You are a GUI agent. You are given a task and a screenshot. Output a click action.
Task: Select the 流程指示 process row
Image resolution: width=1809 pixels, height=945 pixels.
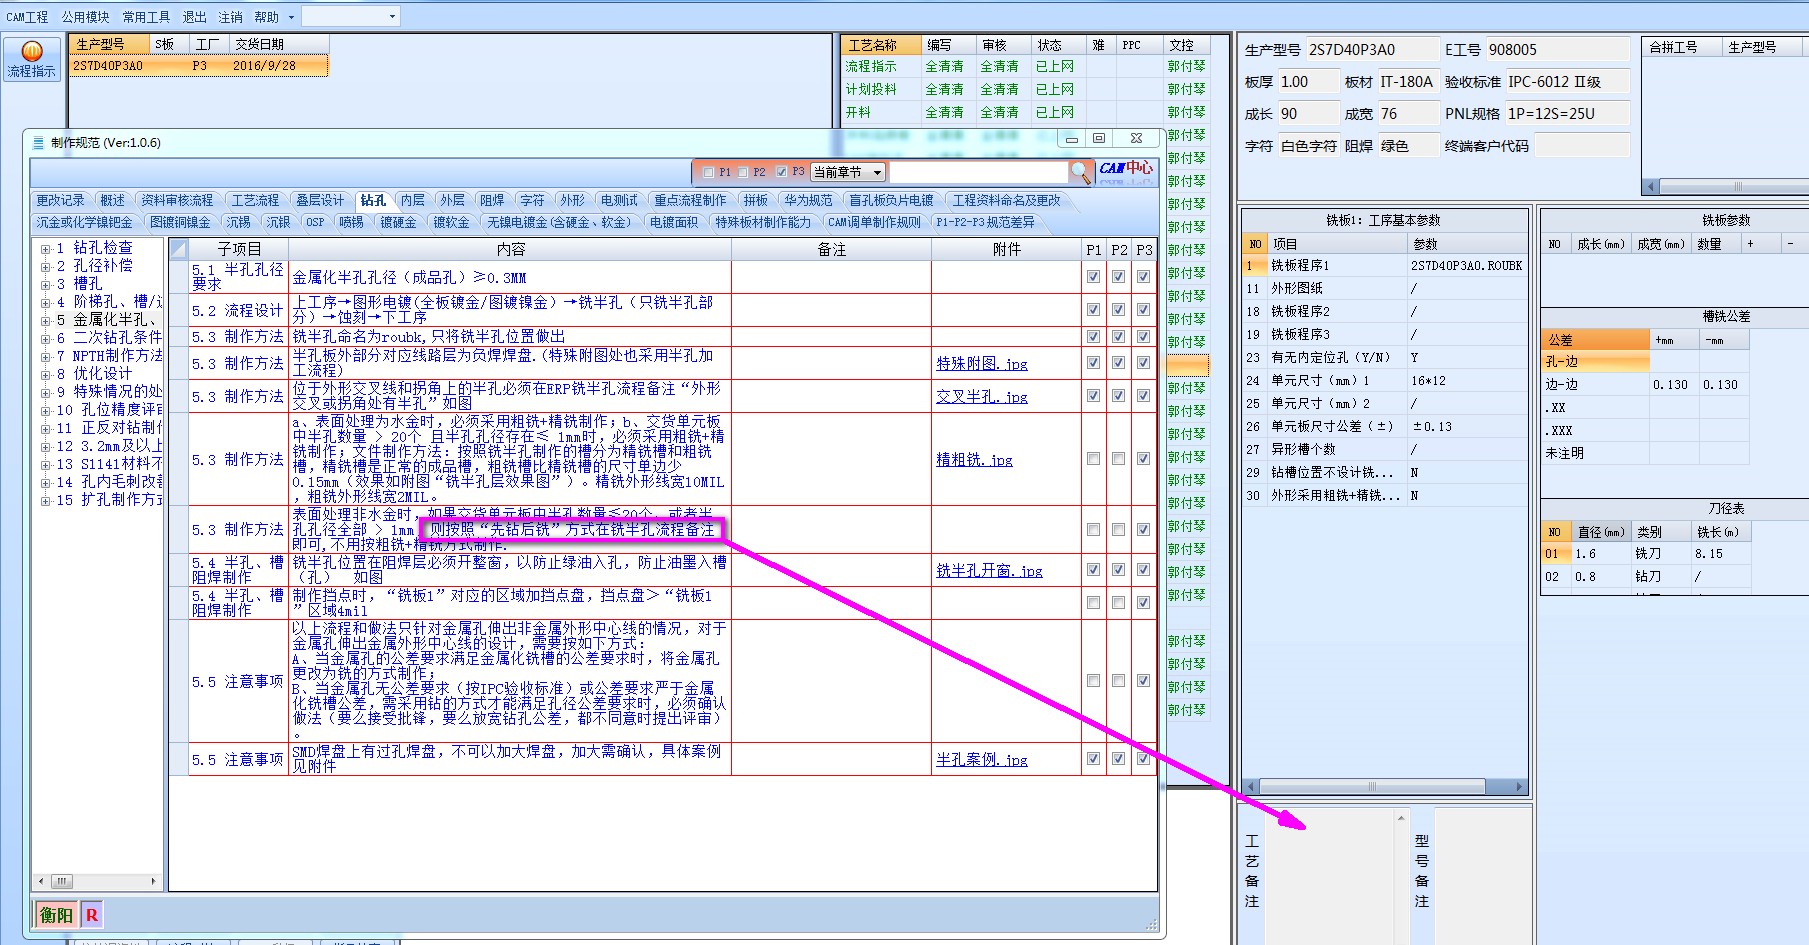click(1025, 66)
